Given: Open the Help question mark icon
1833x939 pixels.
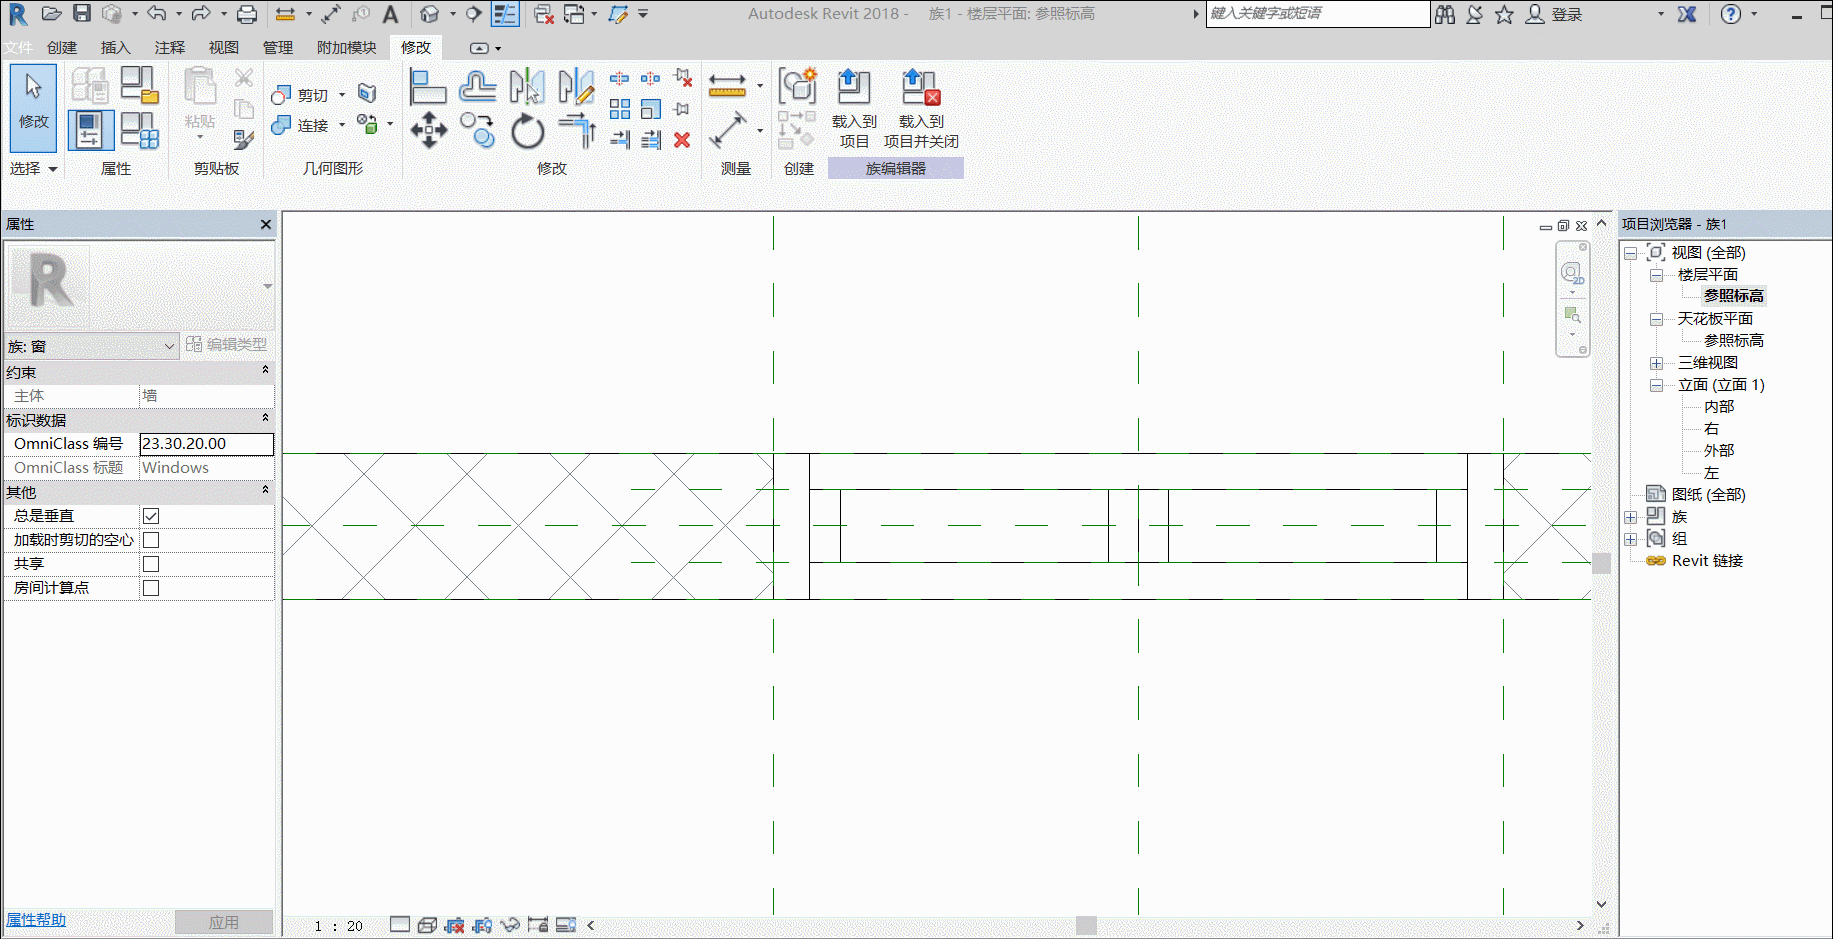Looking at the screenshot, I should 1731,14.
